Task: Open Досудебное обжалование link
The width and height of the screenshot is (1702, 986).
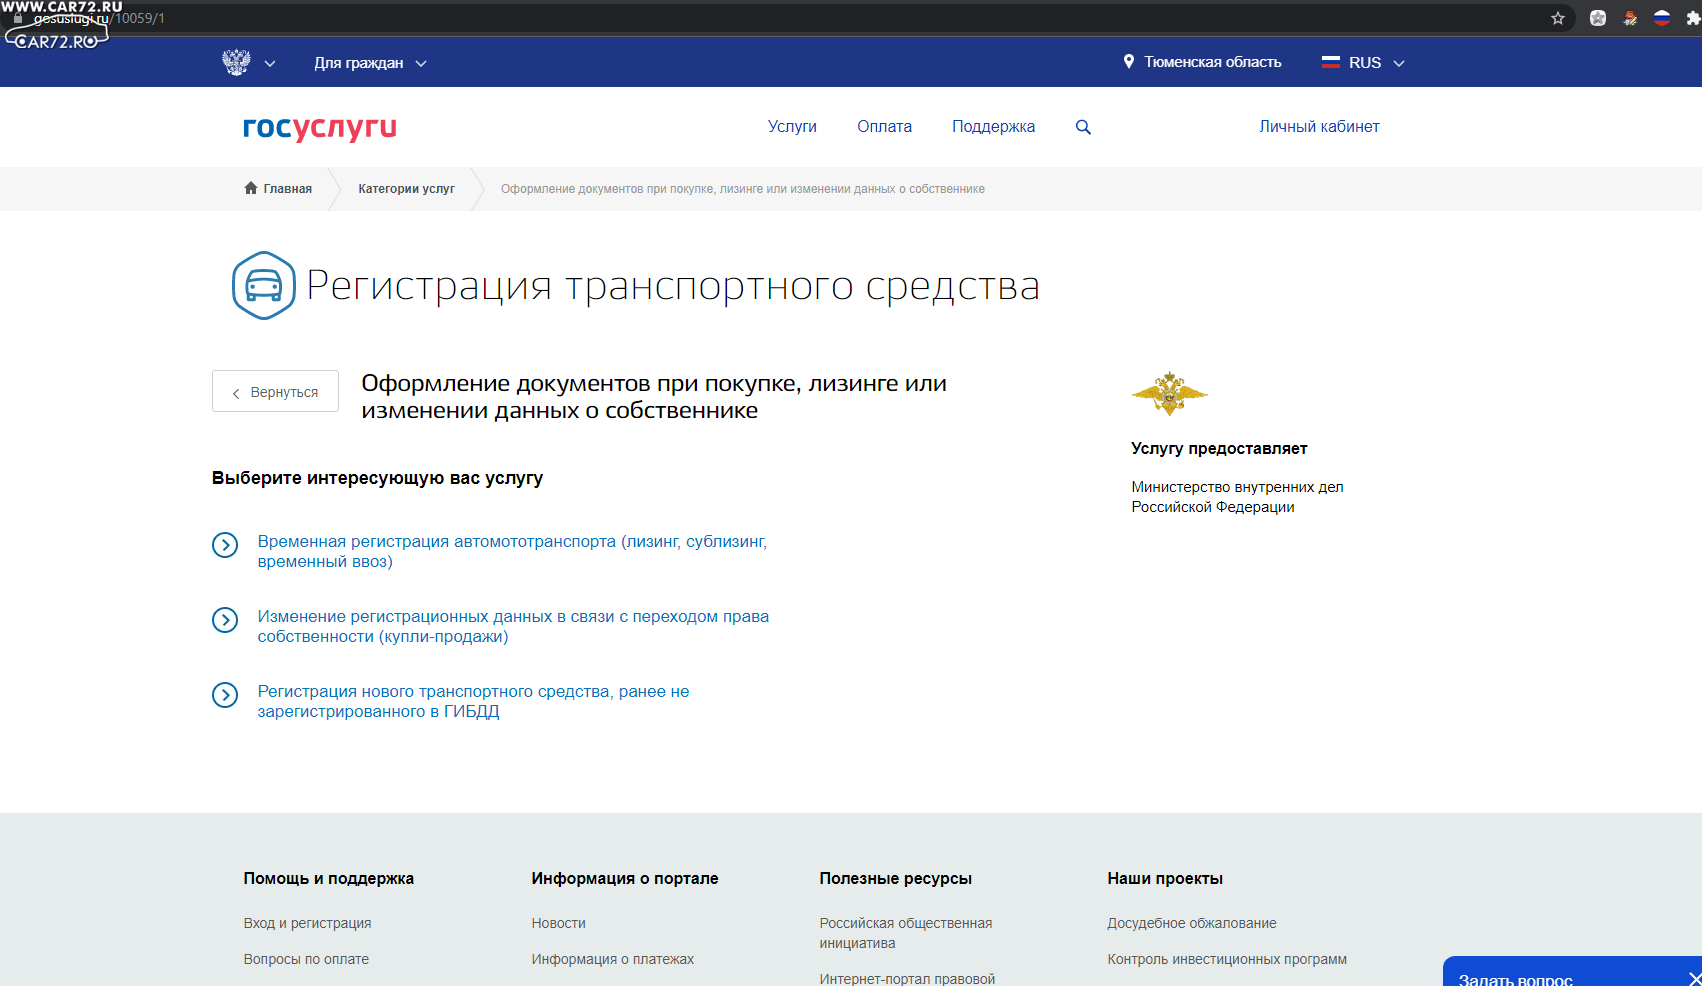Action: coord(1191,923)
